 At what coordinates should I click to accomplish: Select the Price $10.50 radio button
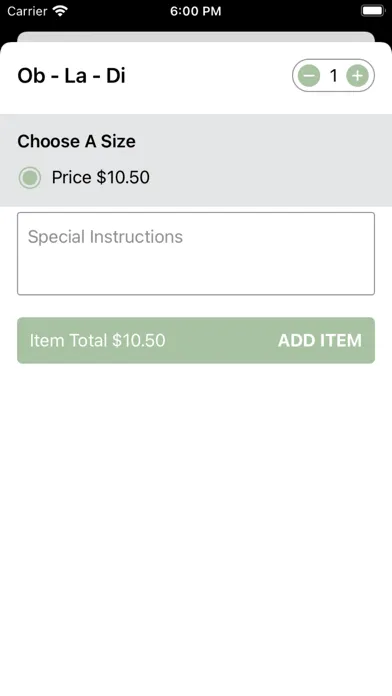point(30,178)
